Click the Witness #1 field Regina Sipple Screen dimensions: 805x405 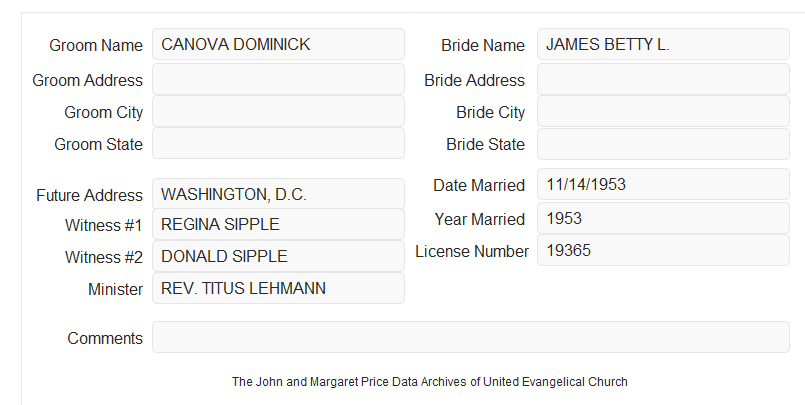click(x=278, y=224)
